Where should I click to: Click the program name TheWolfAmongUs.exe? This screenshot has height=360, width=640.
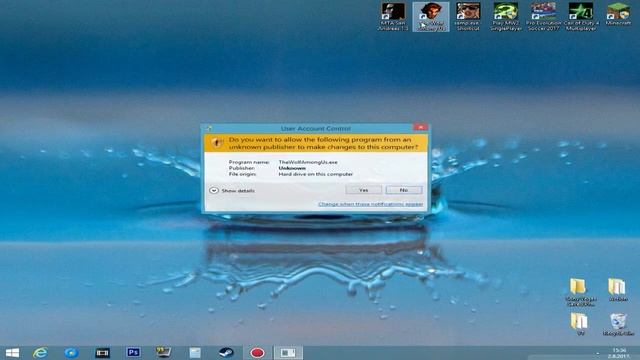[308, 162]
